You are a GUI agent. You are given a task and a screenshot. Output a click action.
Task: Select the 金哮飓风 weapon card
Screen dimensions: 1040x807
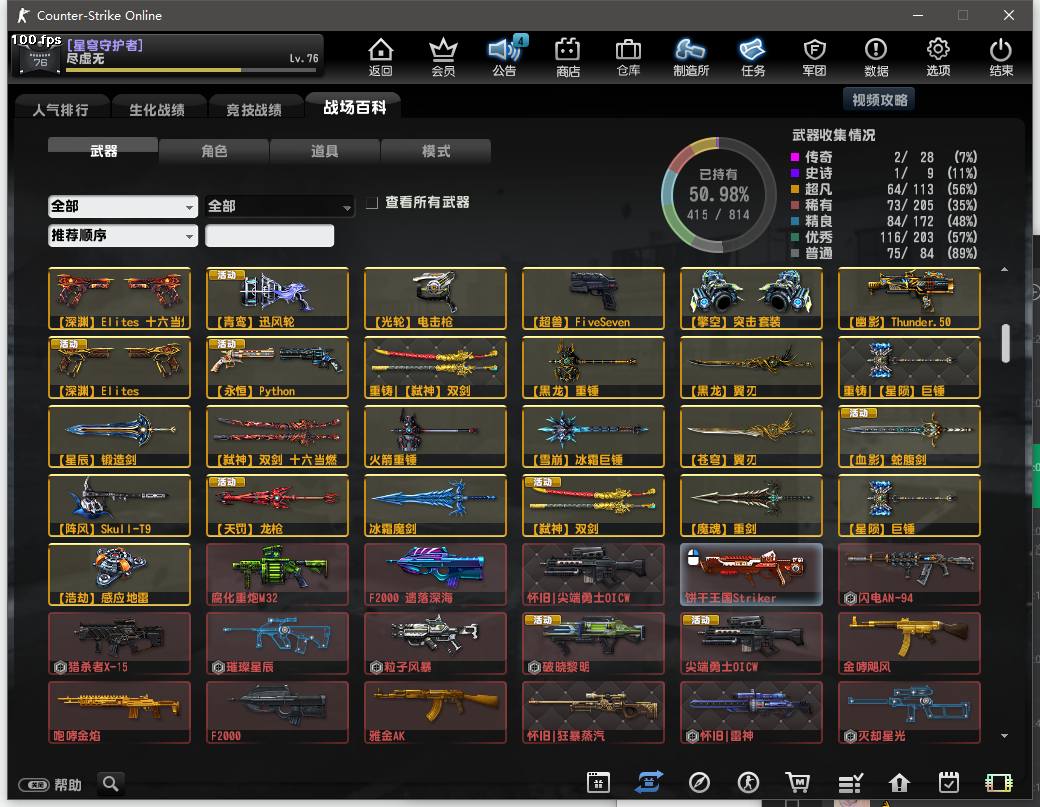[909, 643]
